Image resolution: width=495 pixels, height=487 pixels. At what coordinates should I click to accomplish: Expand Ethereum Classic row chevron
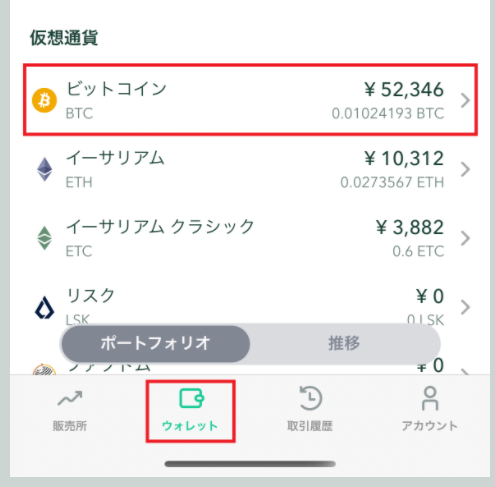[x=465, y=238]
